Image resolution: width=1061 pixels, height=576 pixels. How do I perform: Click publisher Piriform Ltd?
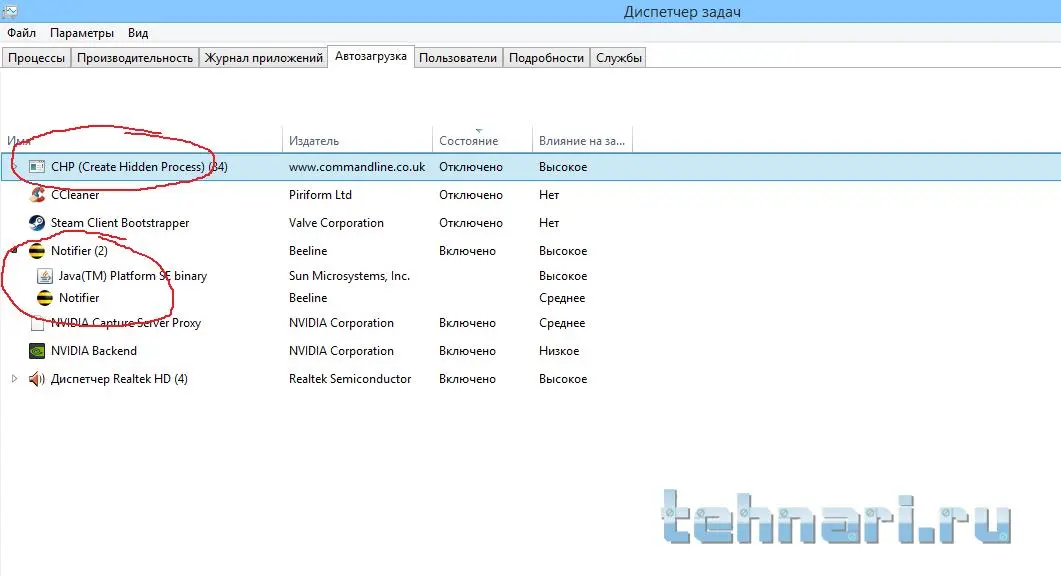(320, 195)
